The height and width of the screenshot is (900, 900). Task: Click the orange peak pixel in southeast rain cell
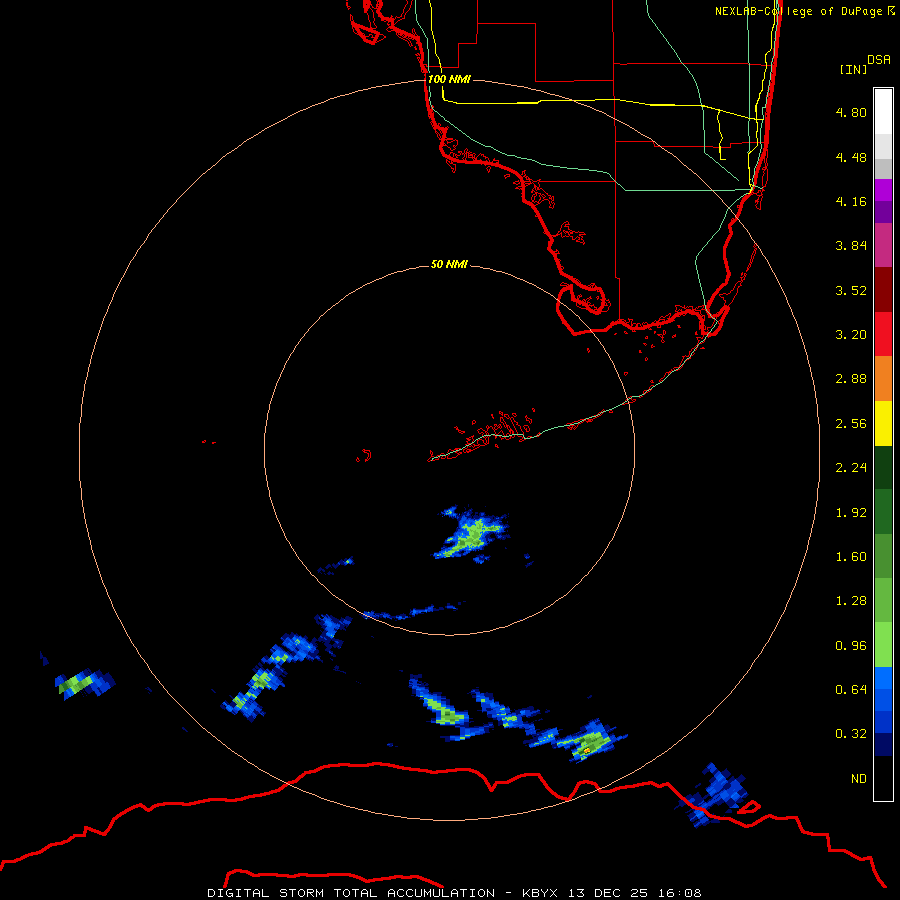pyautogui.click(x=587, y=750)
